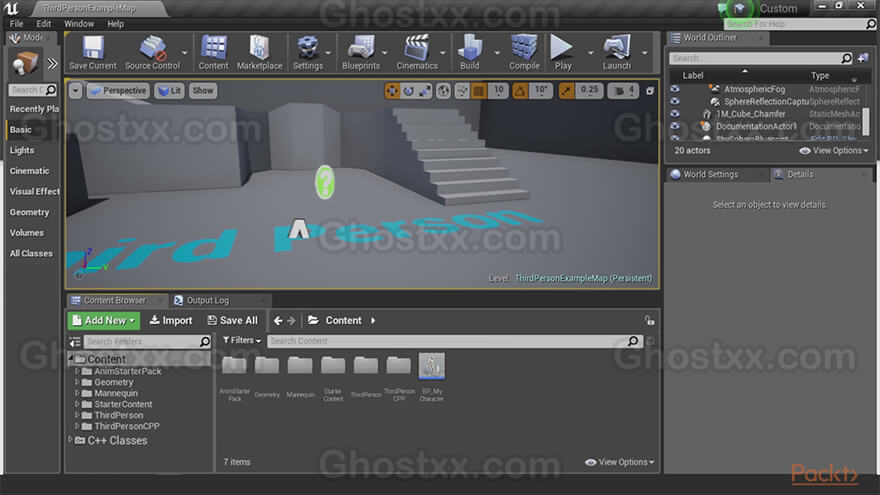Click Import in Content Browser

tap(171, 320)
